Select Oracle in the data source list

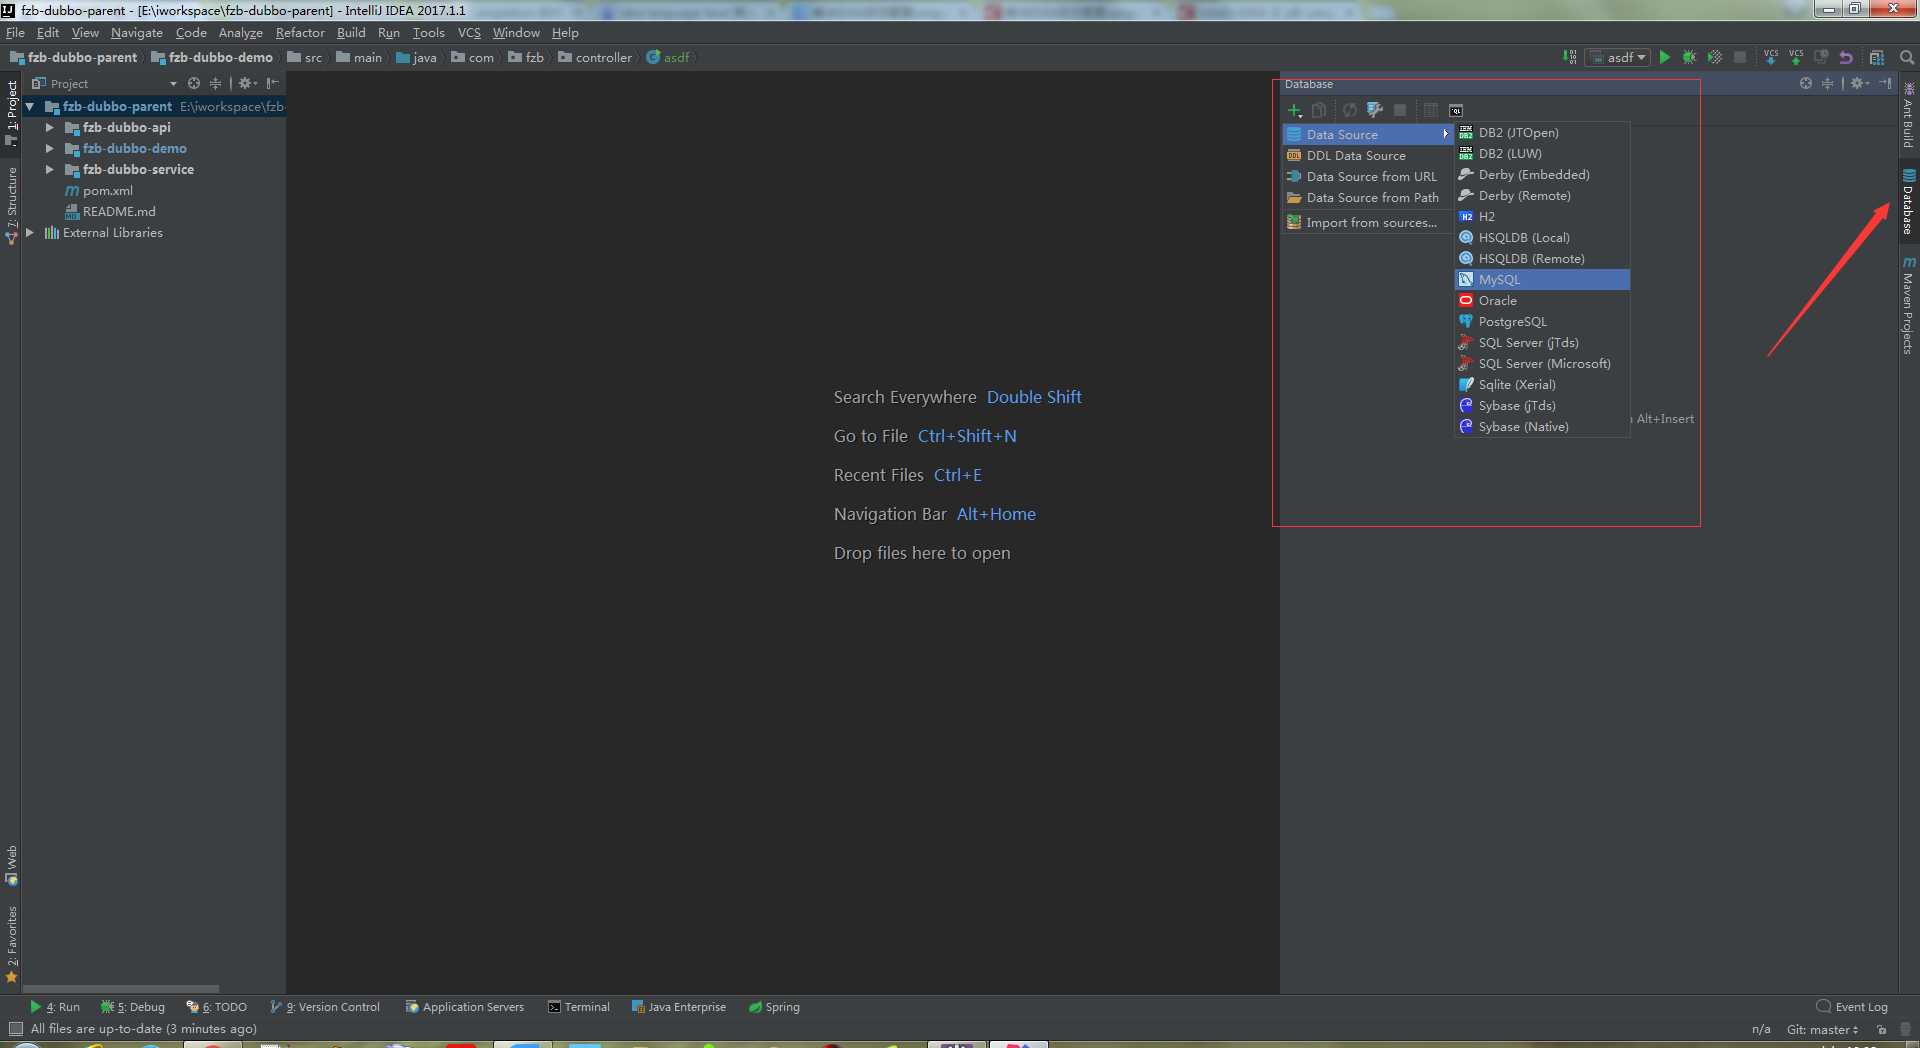[x=1542, y=300]
